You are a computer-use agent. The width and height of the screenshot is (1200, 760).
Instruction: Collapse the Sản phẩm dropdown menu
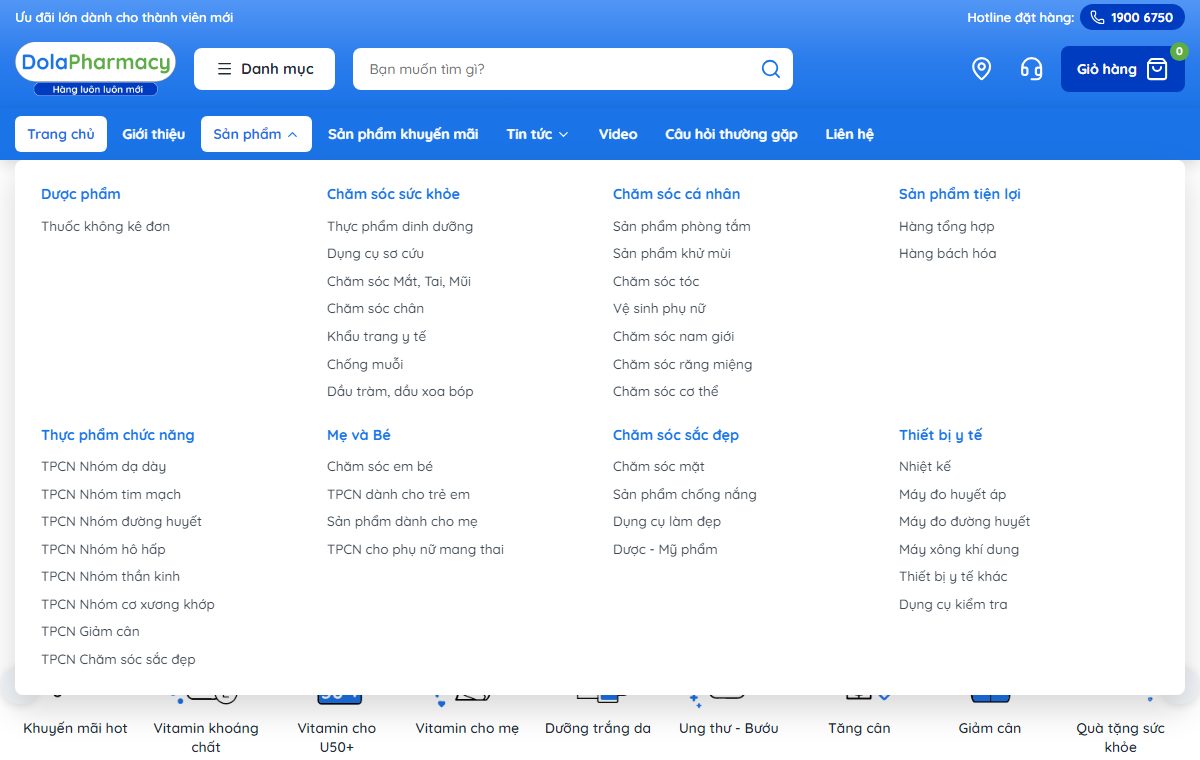[x=256, y=134]
